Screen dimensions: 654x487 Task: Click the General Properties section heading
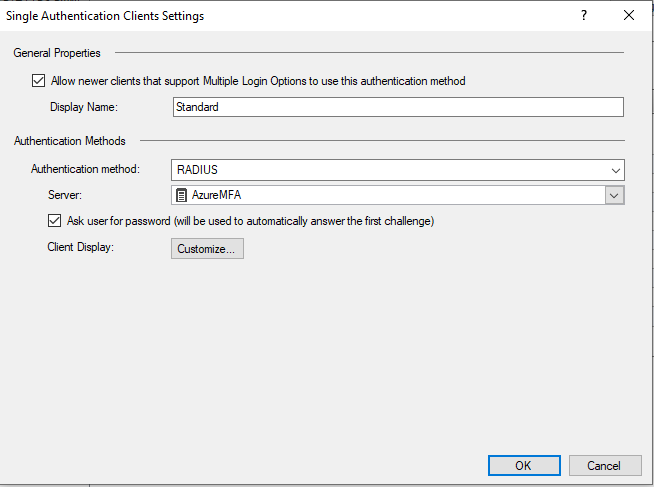click(57, 53)
